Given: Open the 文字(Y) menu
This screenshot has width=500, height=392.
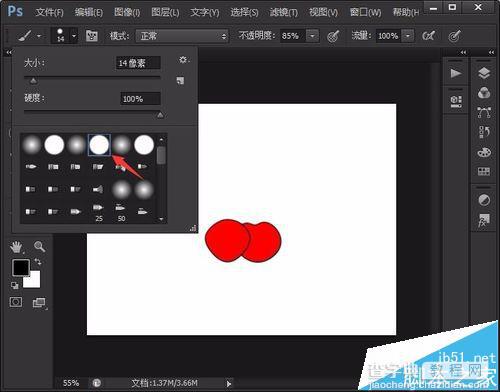Looking at the screenshot, I should pyautogui.click(x=205, y=12).
